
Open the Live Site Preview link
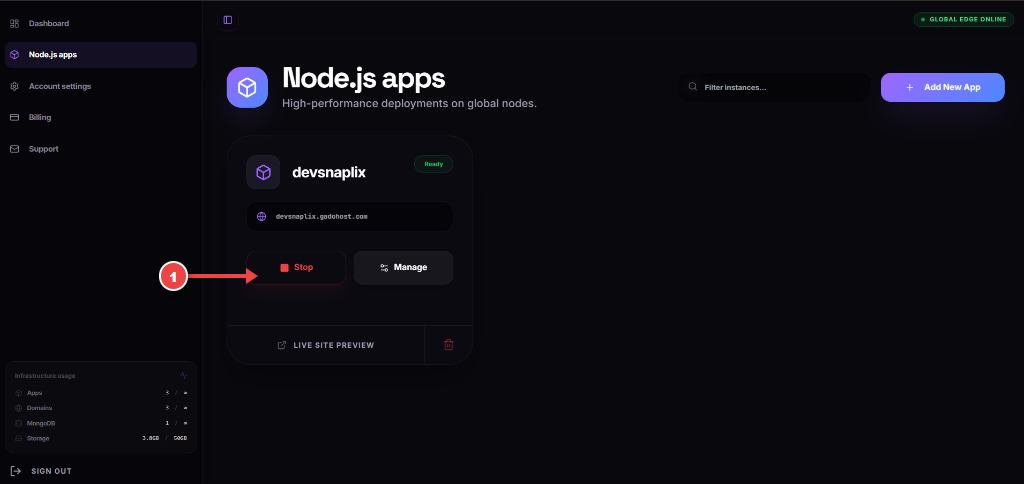point(326,345)
